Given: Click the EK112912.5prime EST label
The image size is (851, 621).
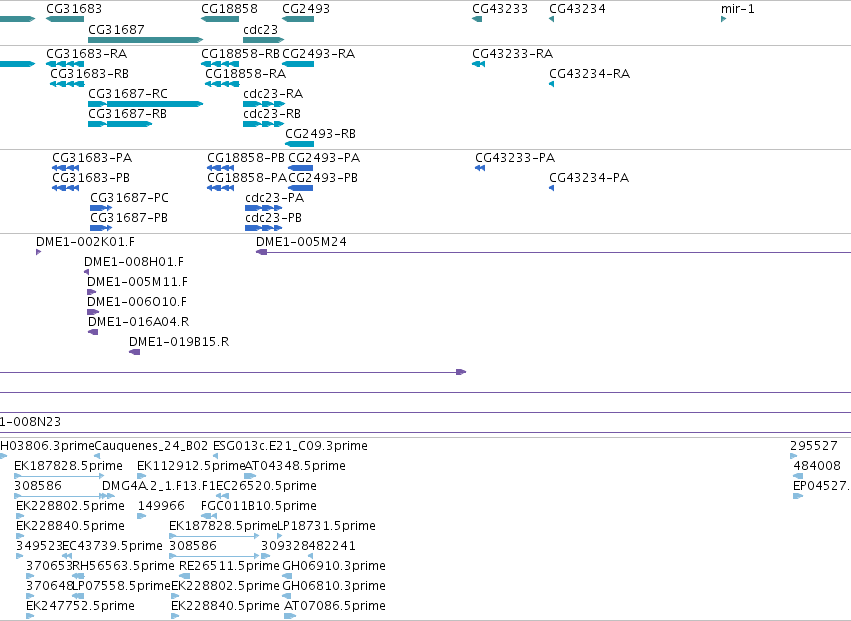Looking at the screenshot, I should click(x=191, y=466).
